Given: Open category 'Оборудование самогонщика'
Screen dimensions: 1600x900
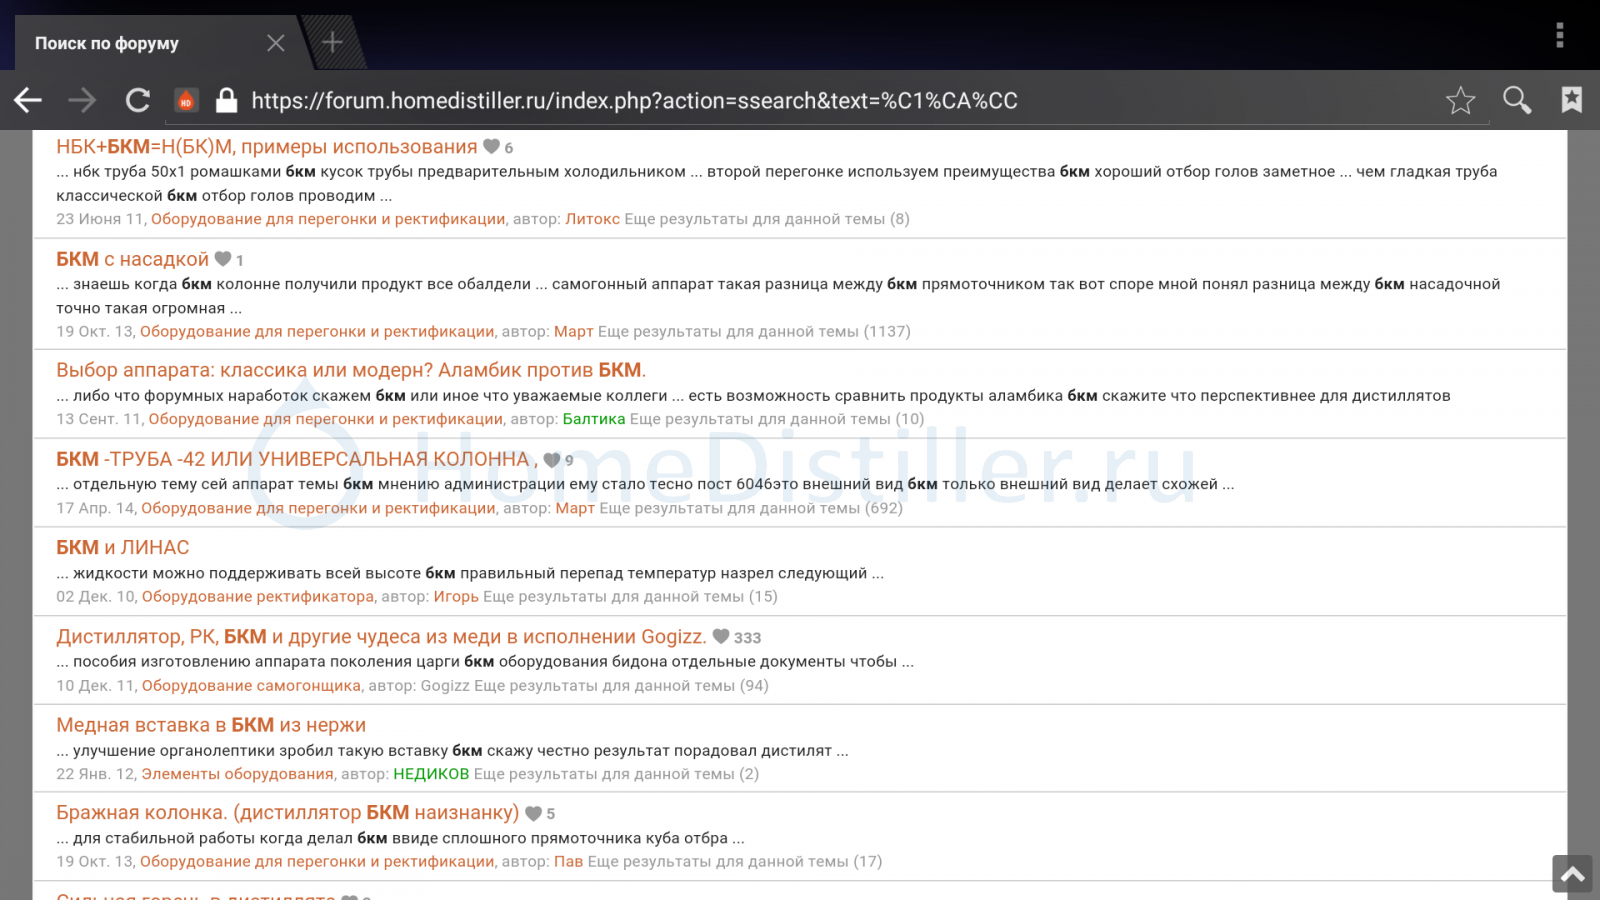Looking at the screenshot, I should (x=251, y=686).
